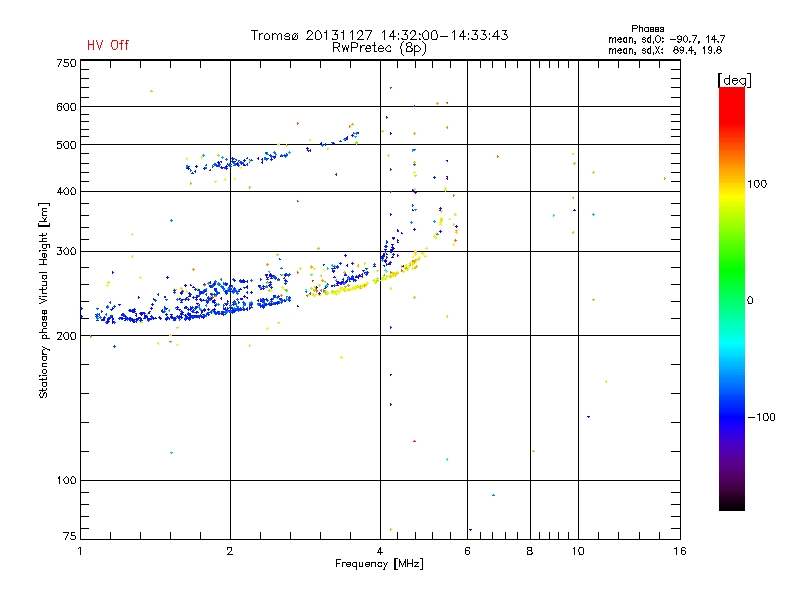Click the '-100' colorbar tick label
Image resolution: width=800 pixels, height=600 pixels.
point(761,417)
